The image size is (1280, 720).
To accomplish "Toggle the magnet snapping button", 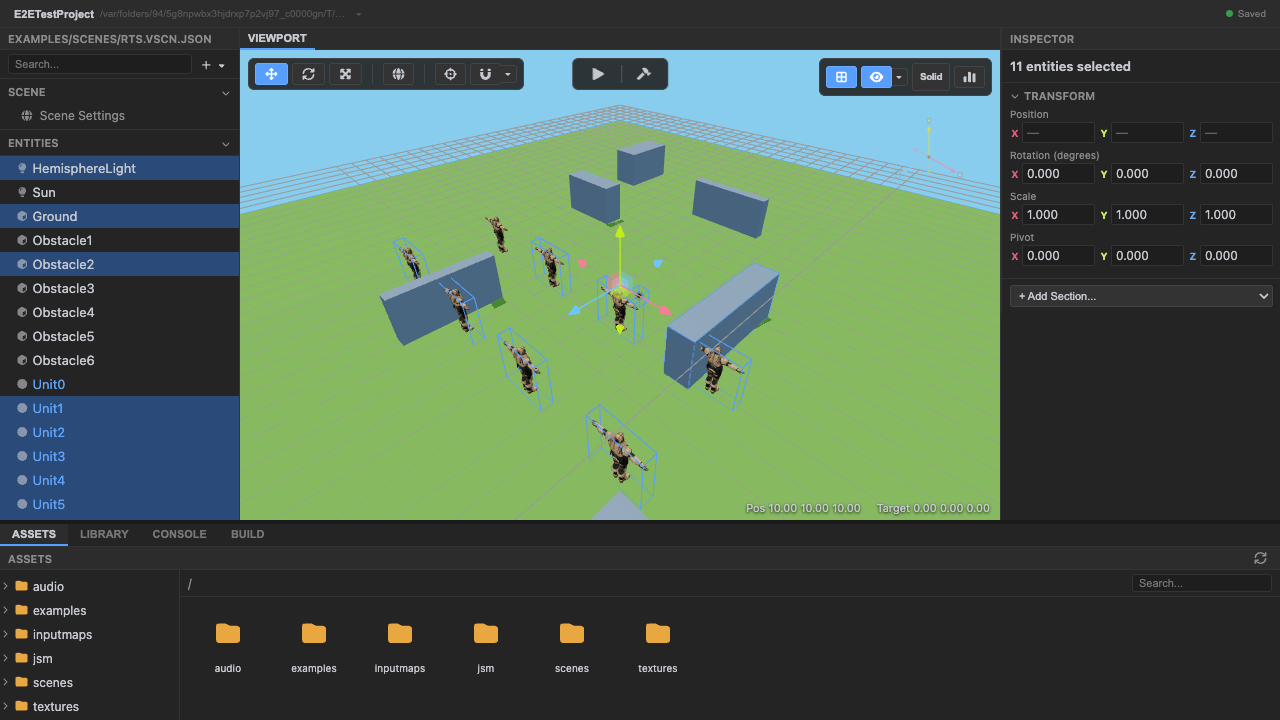I will (x=485, y=74).
